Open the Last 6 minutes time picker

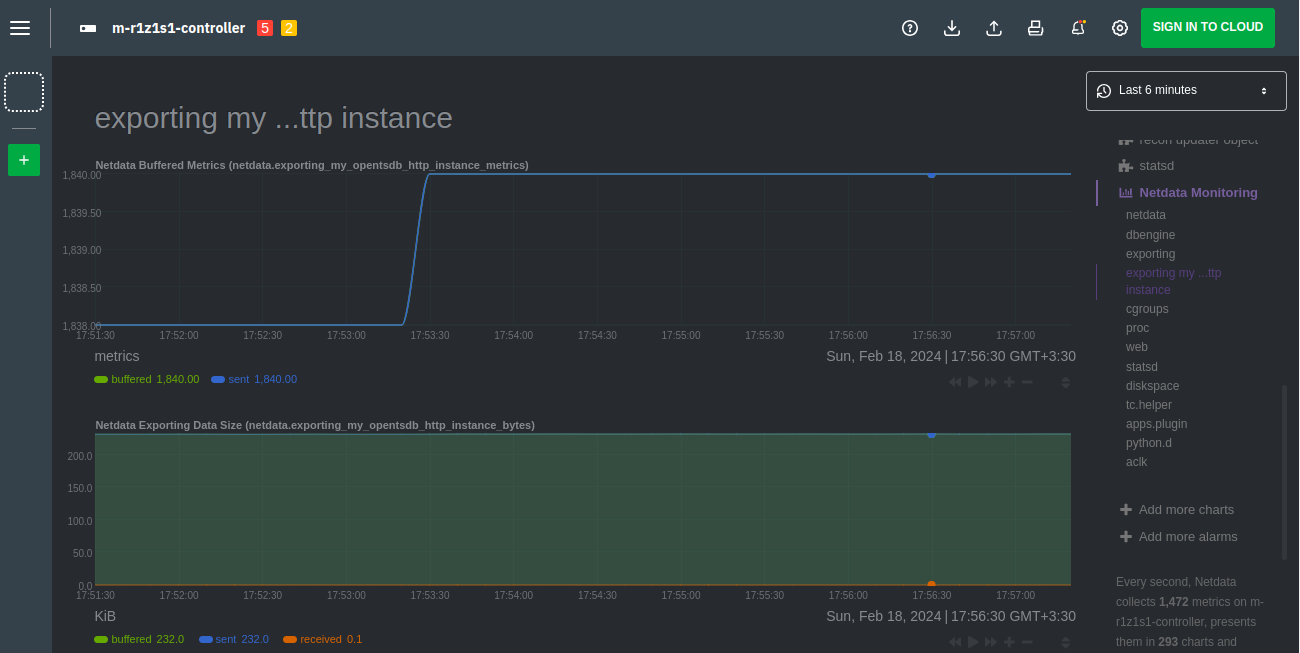point(1186,91)
